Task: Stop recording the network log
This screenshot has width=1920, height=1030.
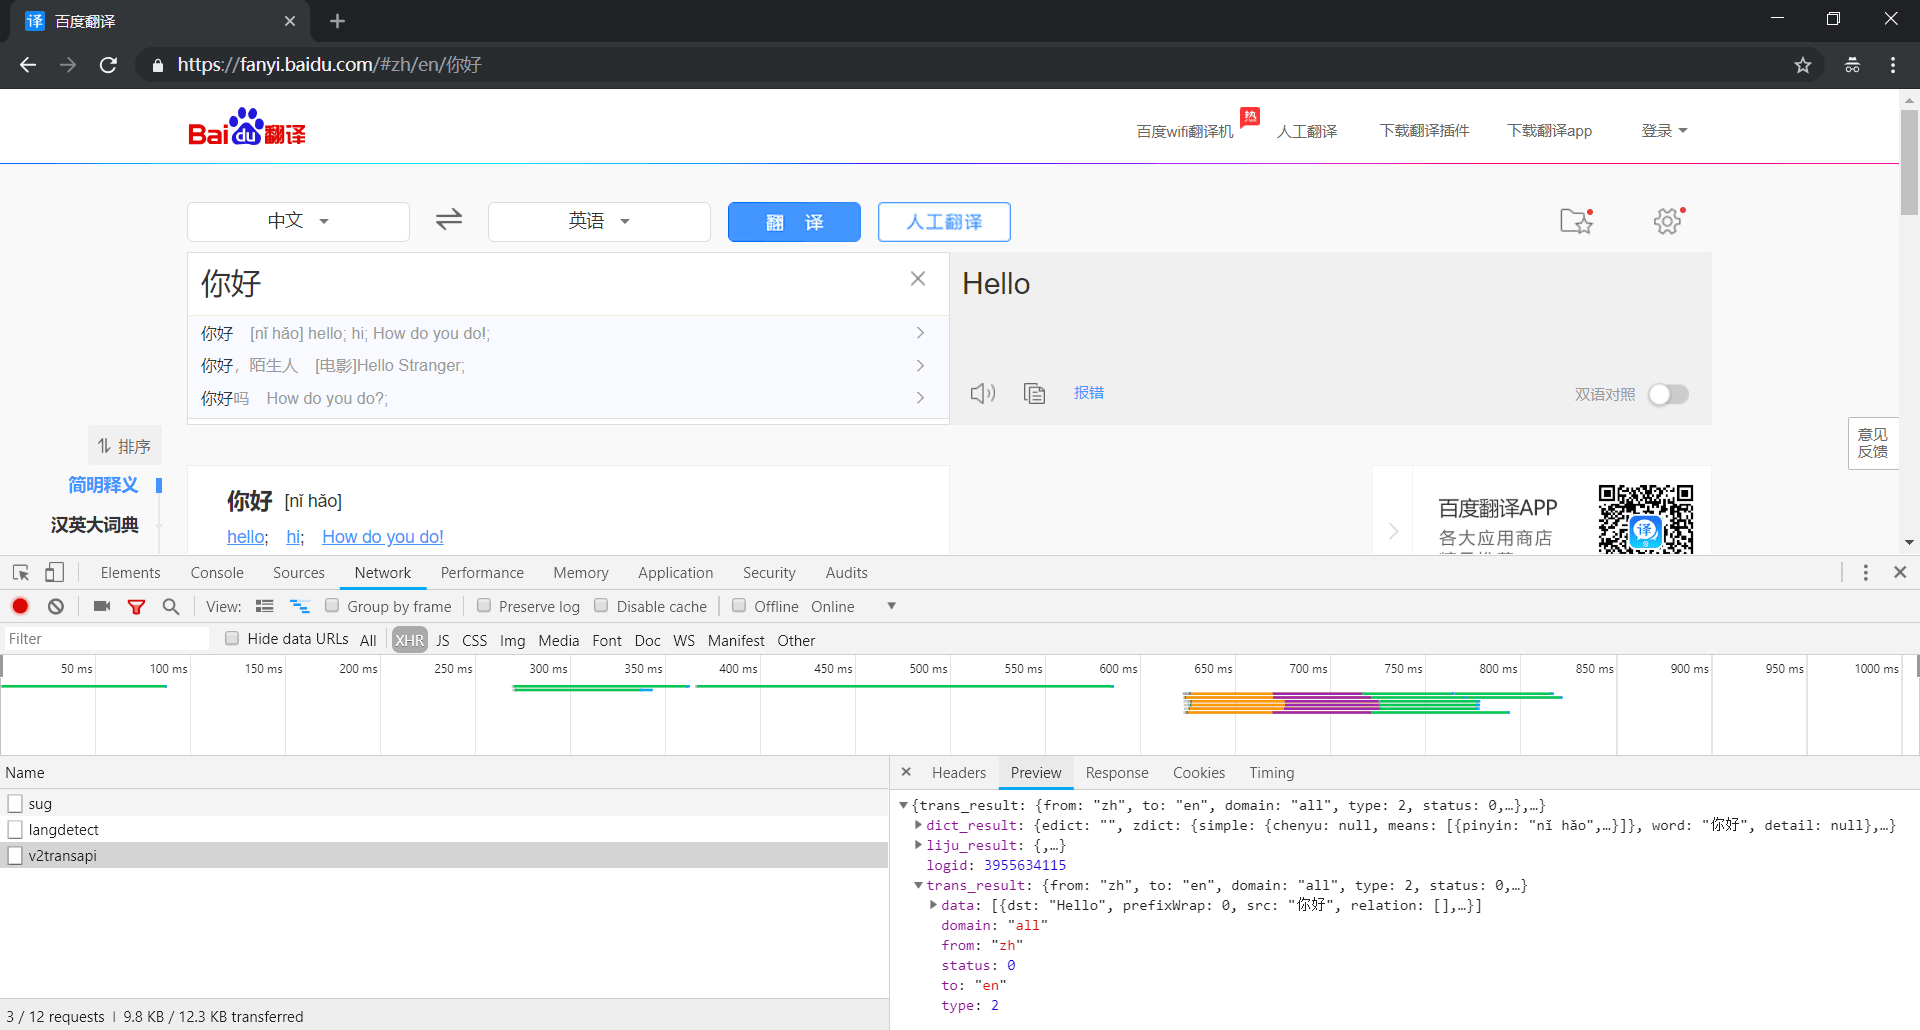Action: (20, 606)
